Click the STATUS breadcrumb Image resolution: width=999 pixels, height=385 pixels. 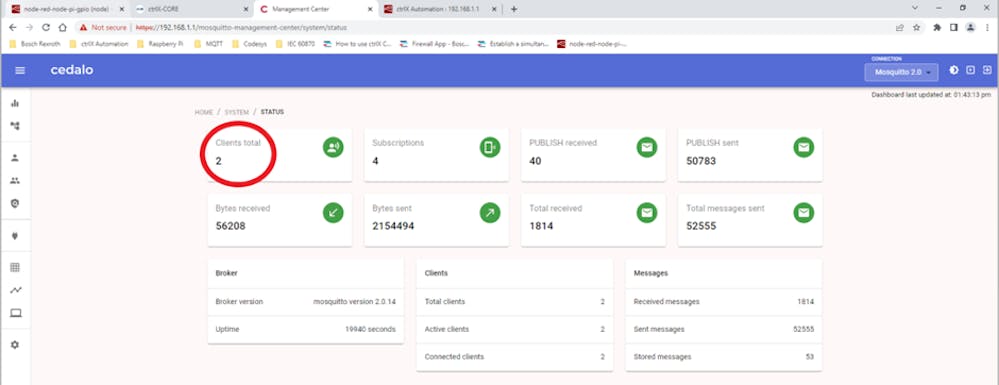[x=272, y=112]
